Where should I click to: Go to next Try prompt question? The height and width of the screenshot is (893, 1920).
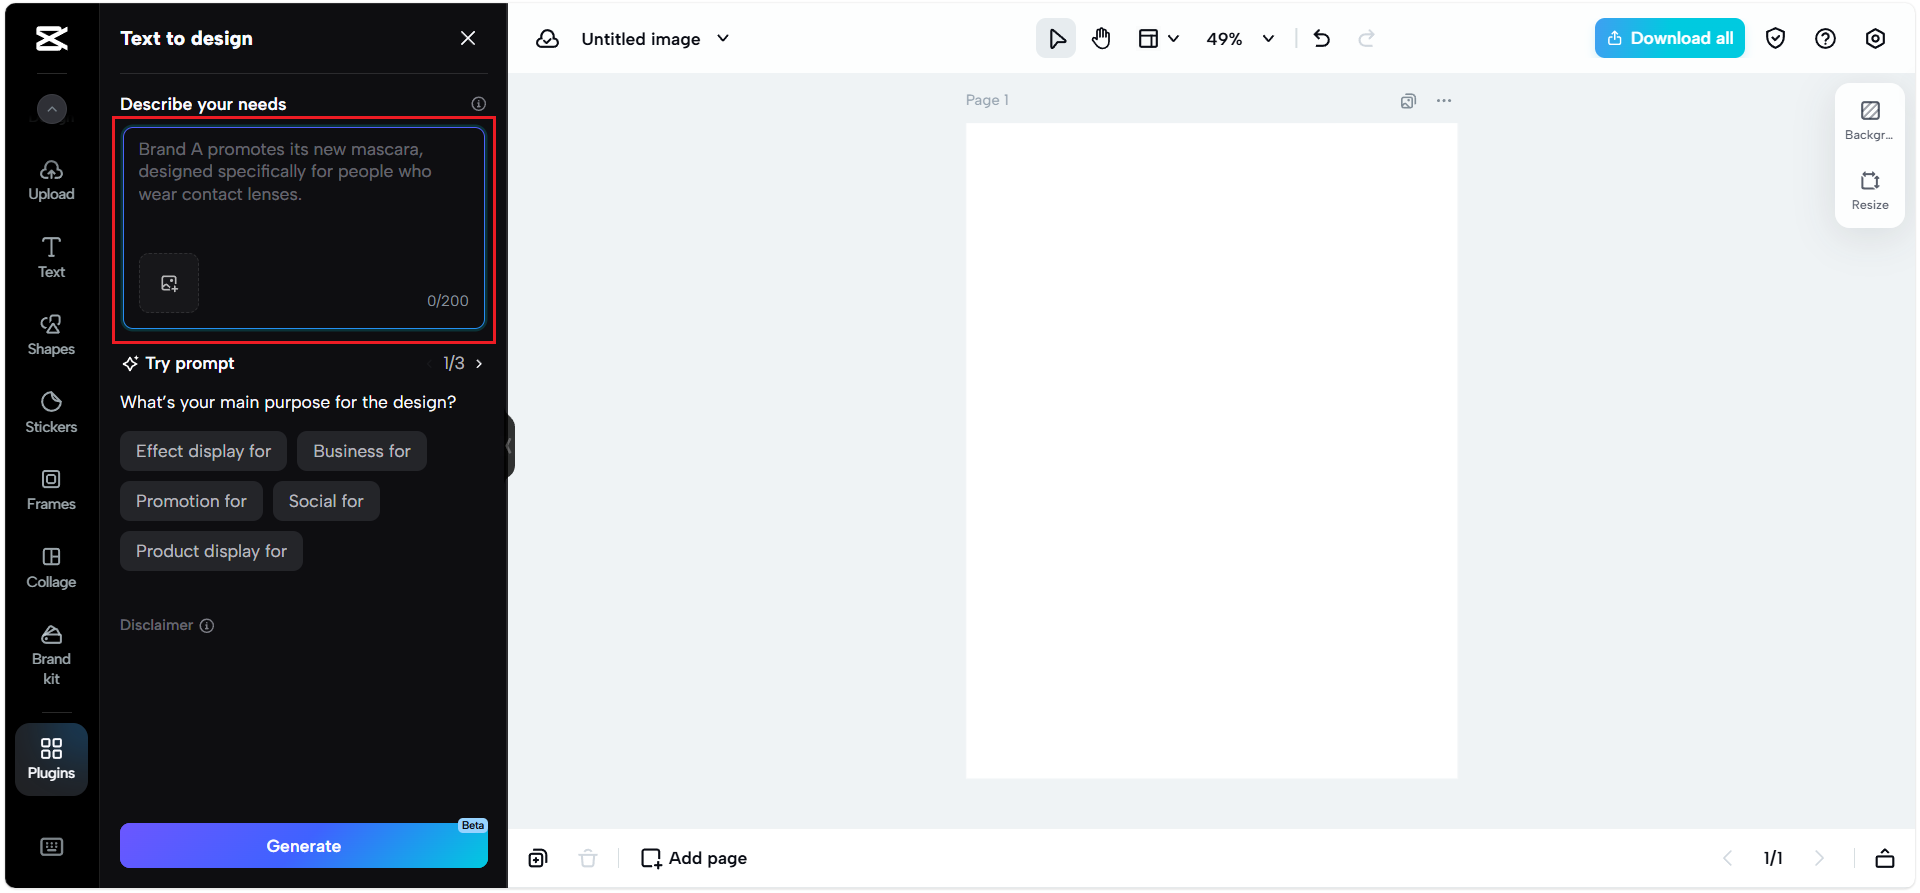479,363
